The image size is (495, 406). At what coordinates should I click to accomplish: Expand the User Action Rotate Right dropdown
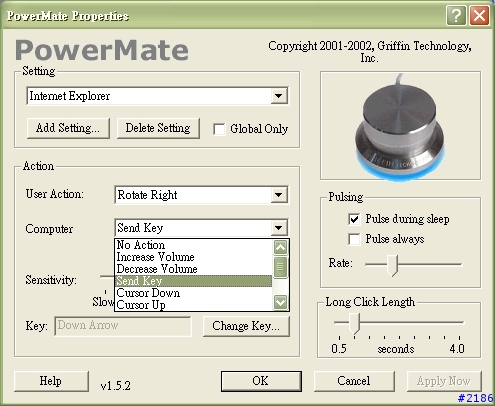click(x=278, y=195)
